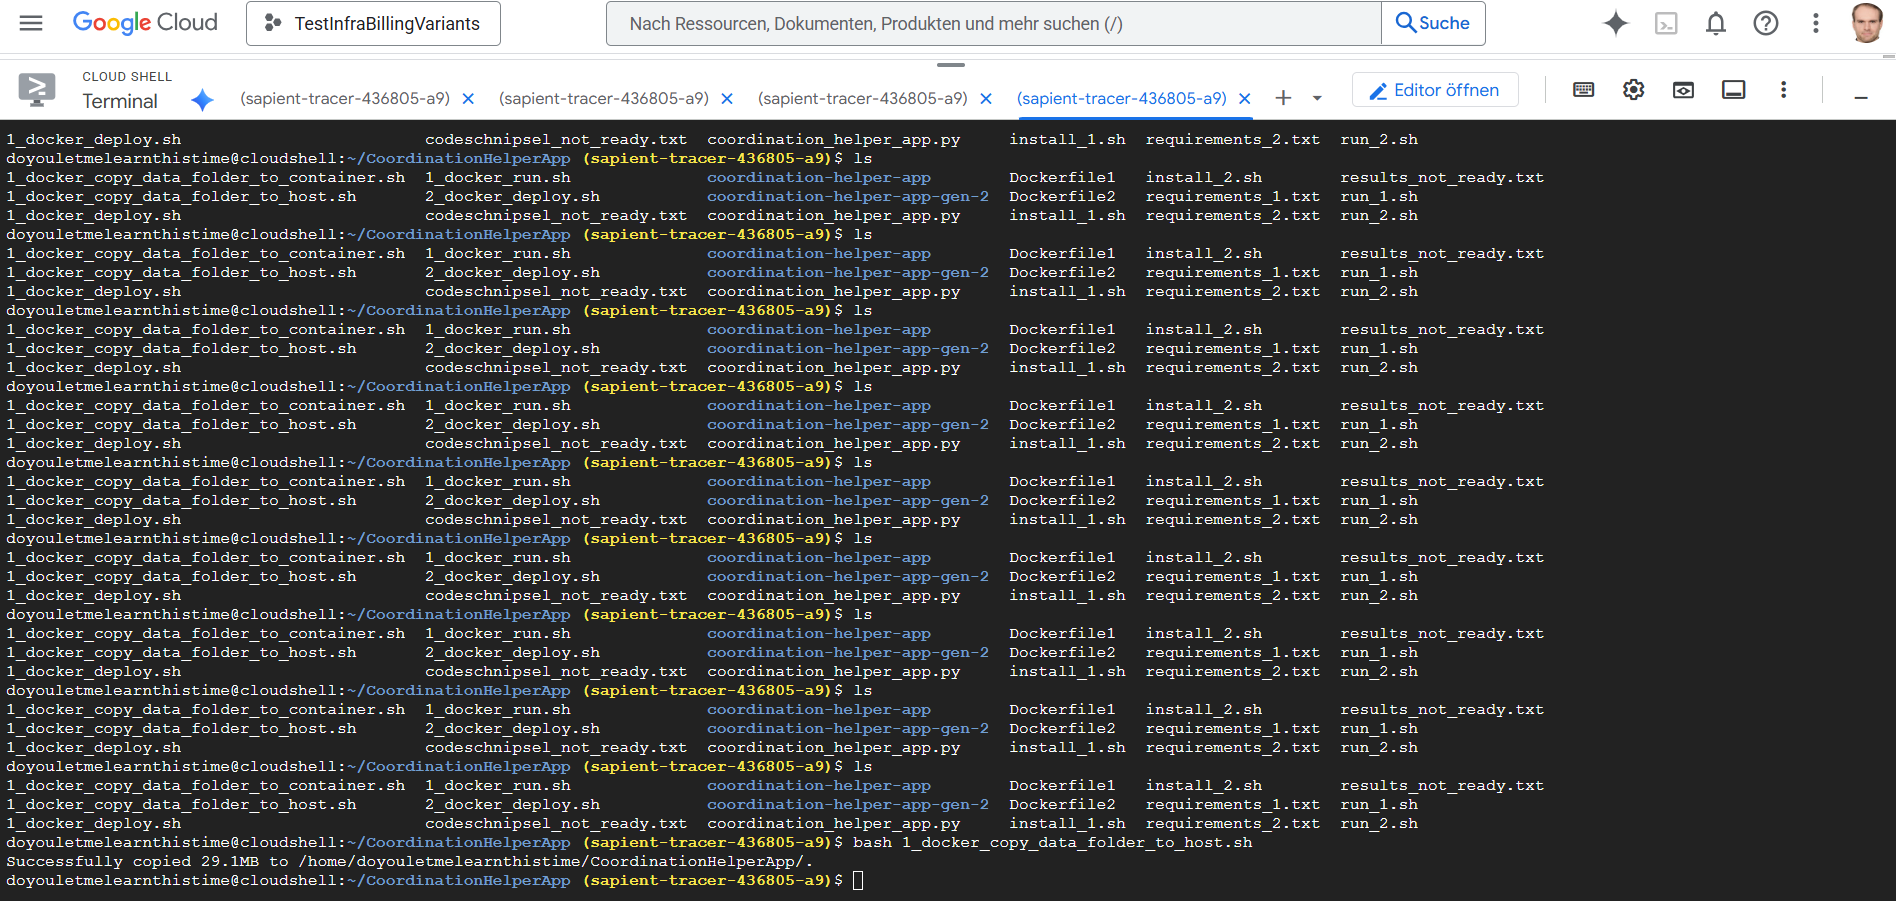Open Gemini AI assistant sparkle icon in header
The width and height of the screenshot is (1901, 901).
[x=1616, y=23]
